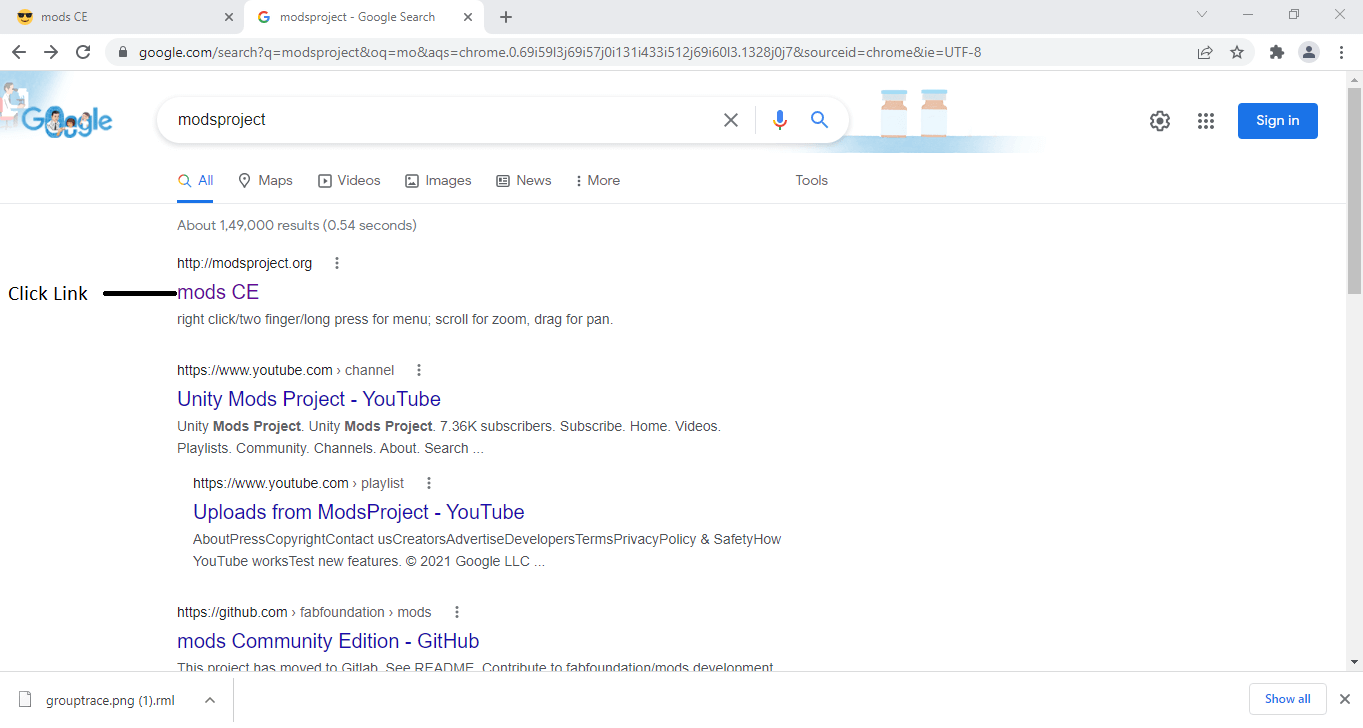Open 'mods Community Edition - GitHub' result
1363x728 pixels.
click(x=328, y=641)
